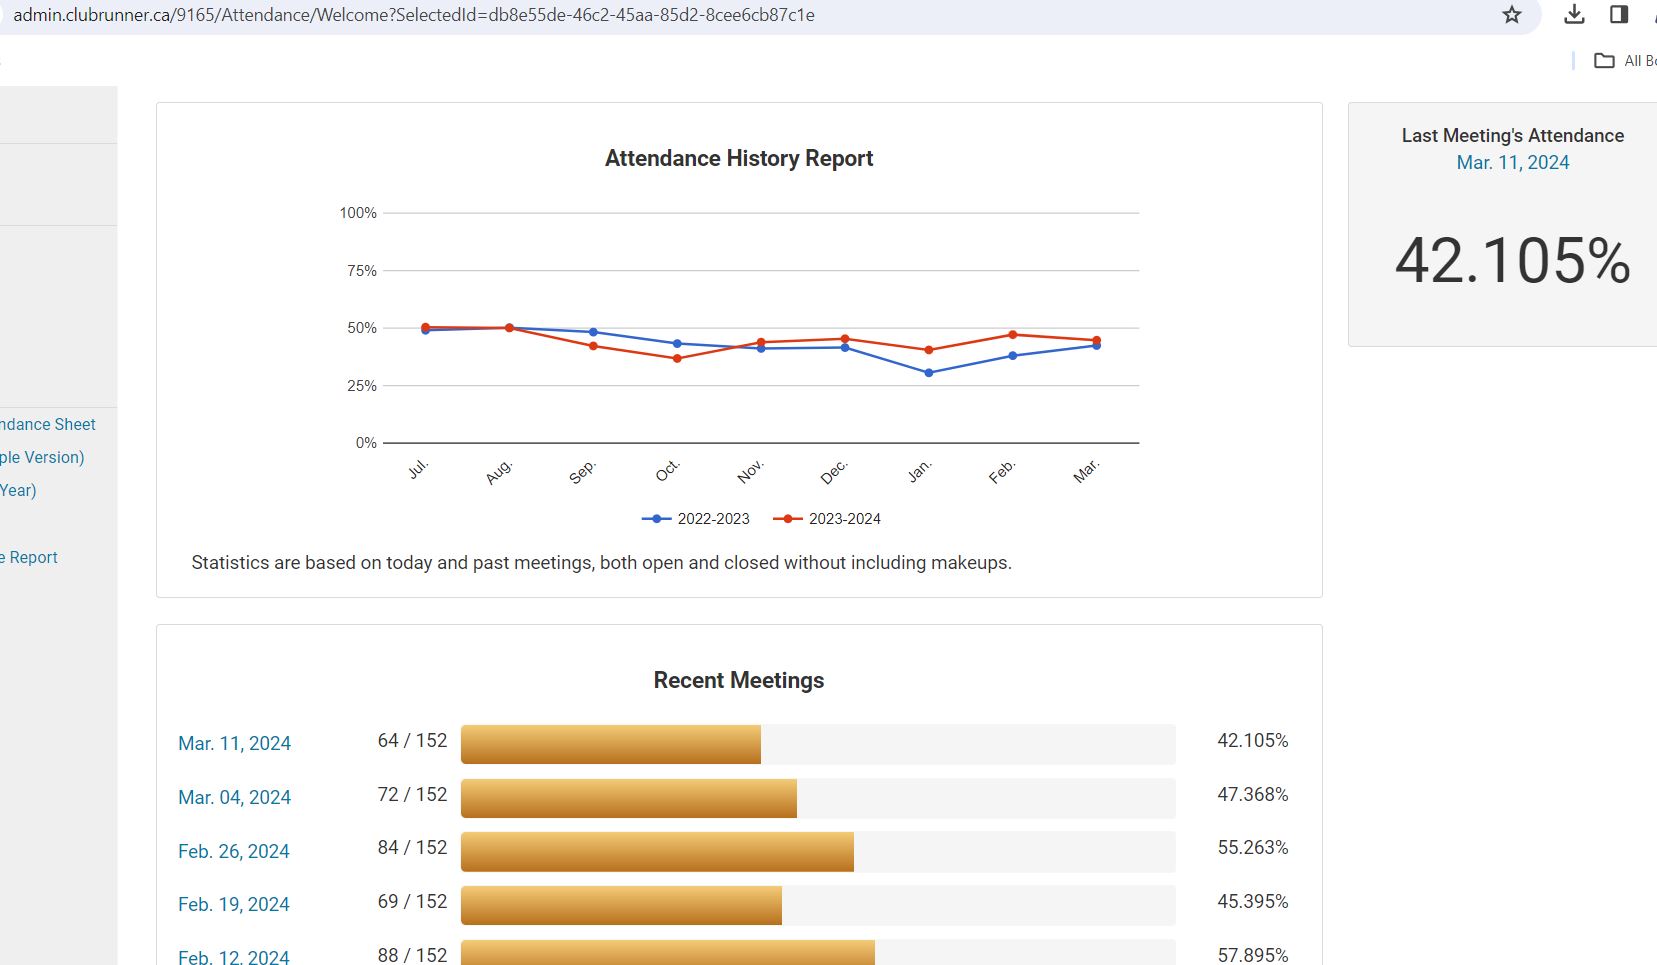Select the 2023-2024 February data point
The height and width of the screenshot is (965, 1657).
point(1013,335)
